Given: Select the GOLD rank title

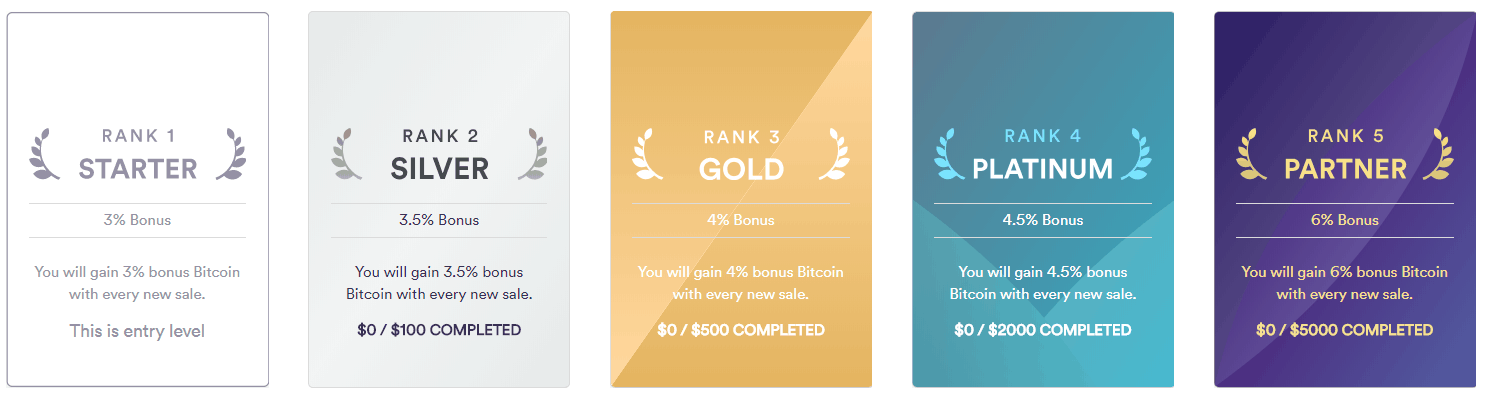Looking at the screenshot, I should pyautogui.click(x=741, y=169).
